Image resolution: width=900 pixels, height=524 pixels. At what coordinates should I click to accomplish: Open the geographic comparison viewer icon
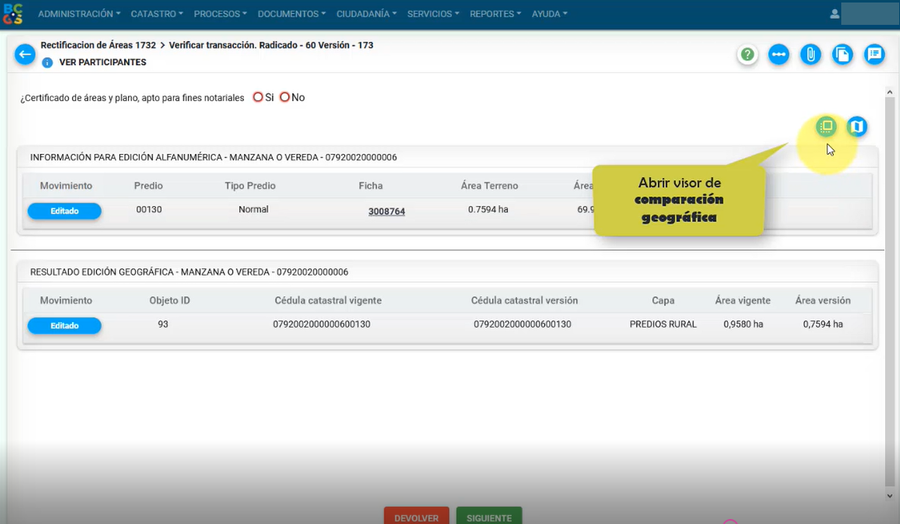point(826,126)
